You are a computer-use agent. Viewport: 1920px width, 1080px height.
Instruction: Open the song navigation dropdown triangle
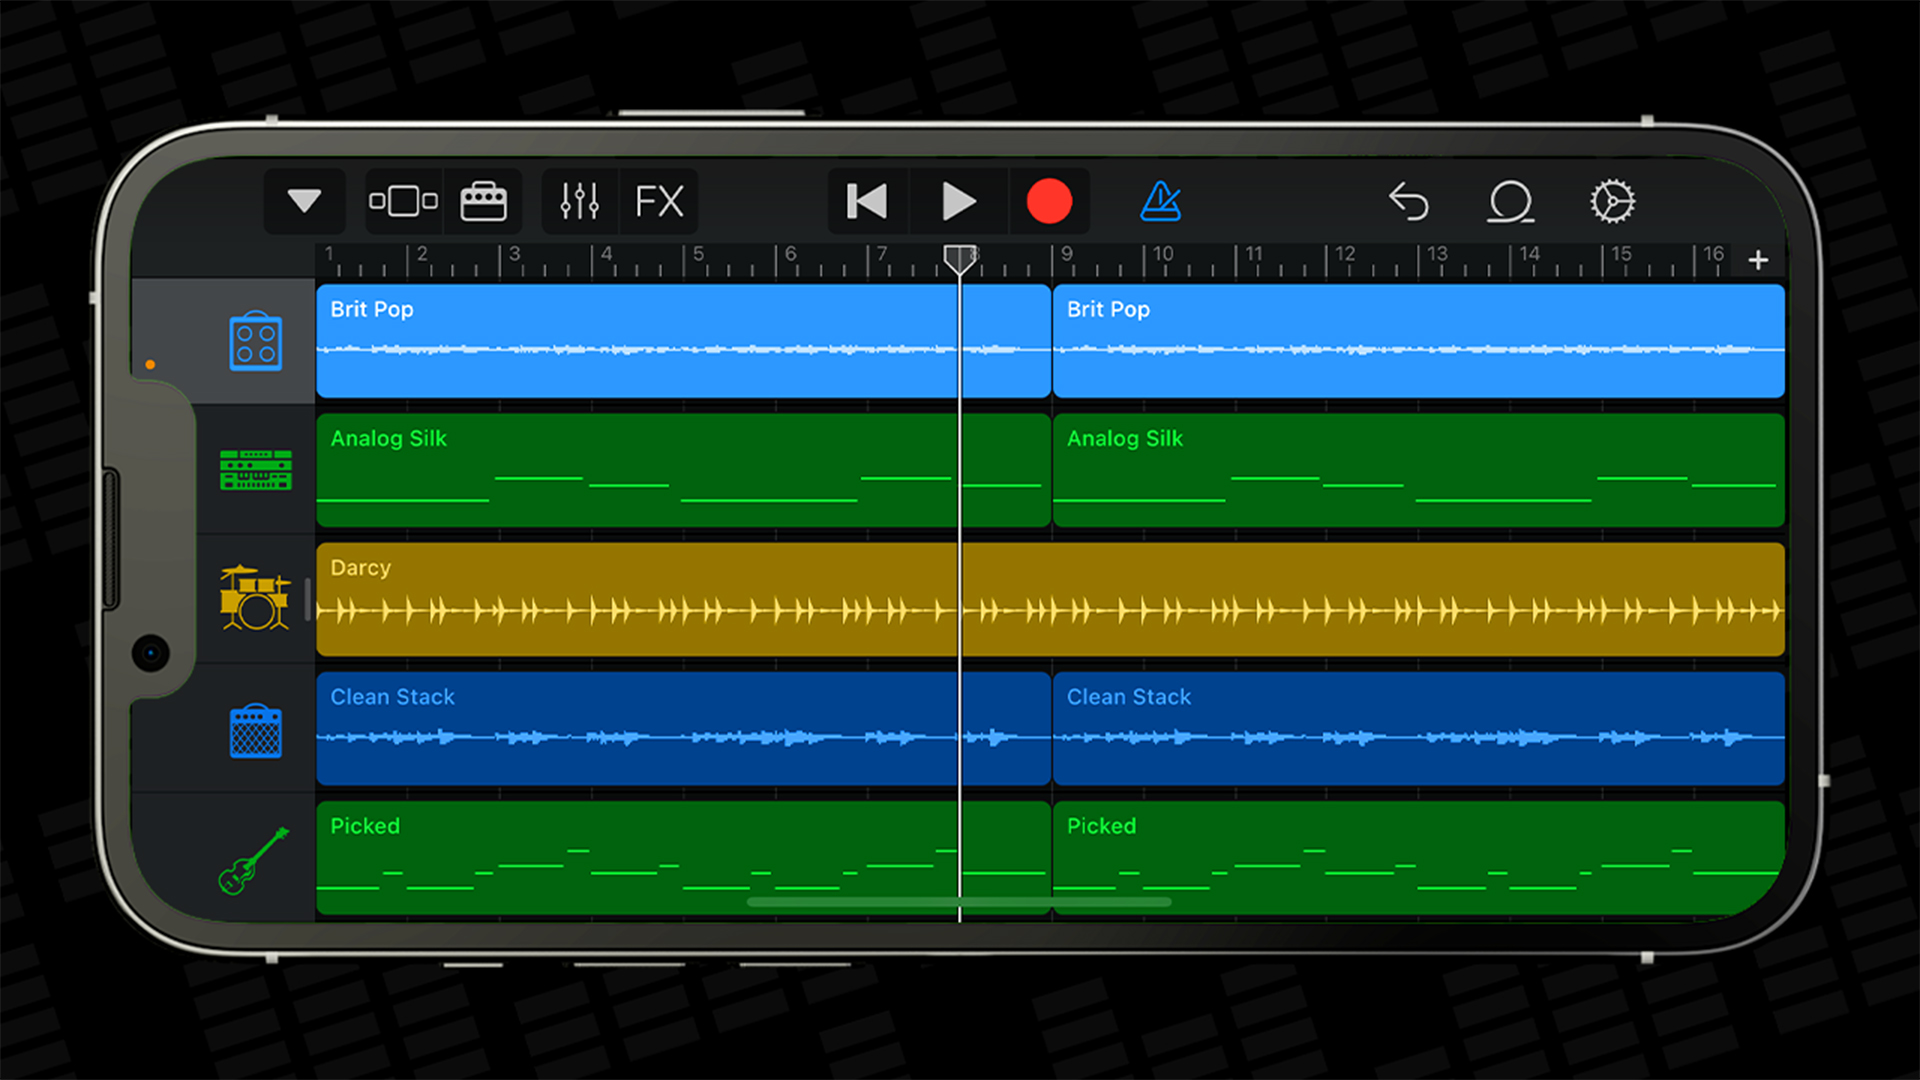pos(304,201)
